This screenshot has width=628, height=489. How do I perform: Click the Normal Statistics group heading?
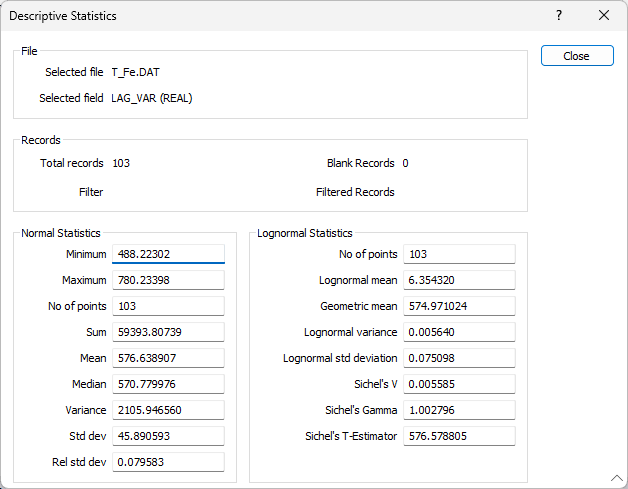point(61,233)
